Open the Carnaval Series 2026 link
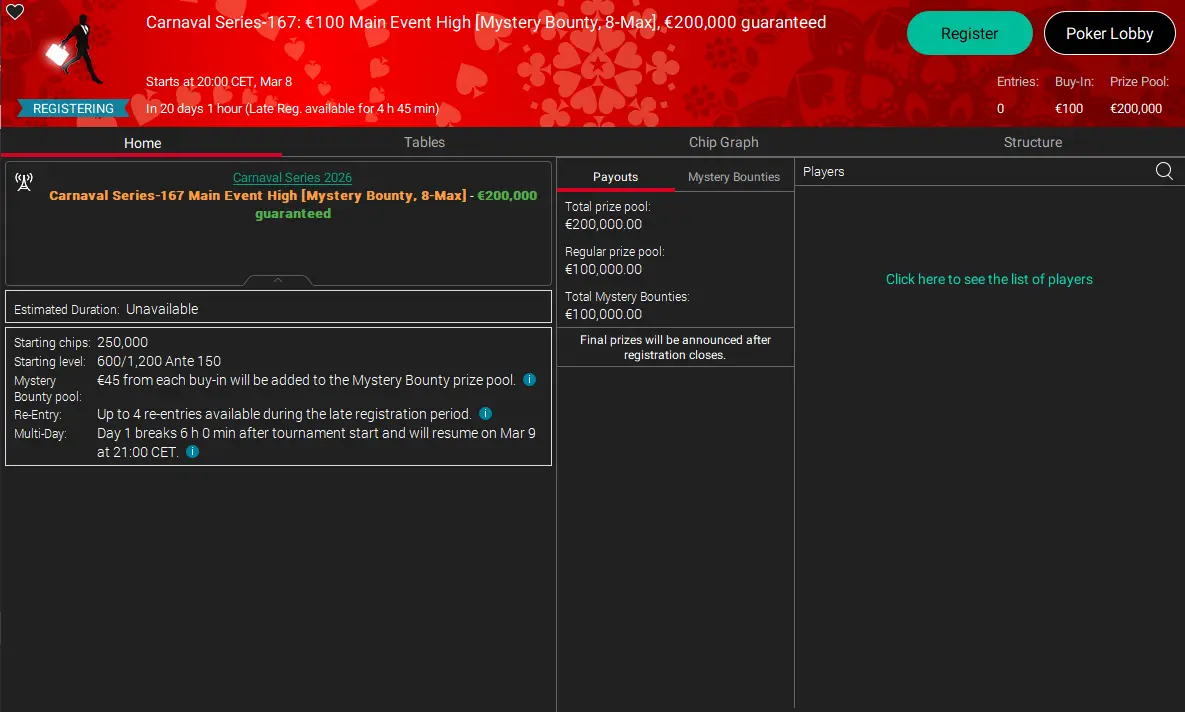Image resolution: width=1185 pixels, height=712 pixels. [x=292, y=178]
